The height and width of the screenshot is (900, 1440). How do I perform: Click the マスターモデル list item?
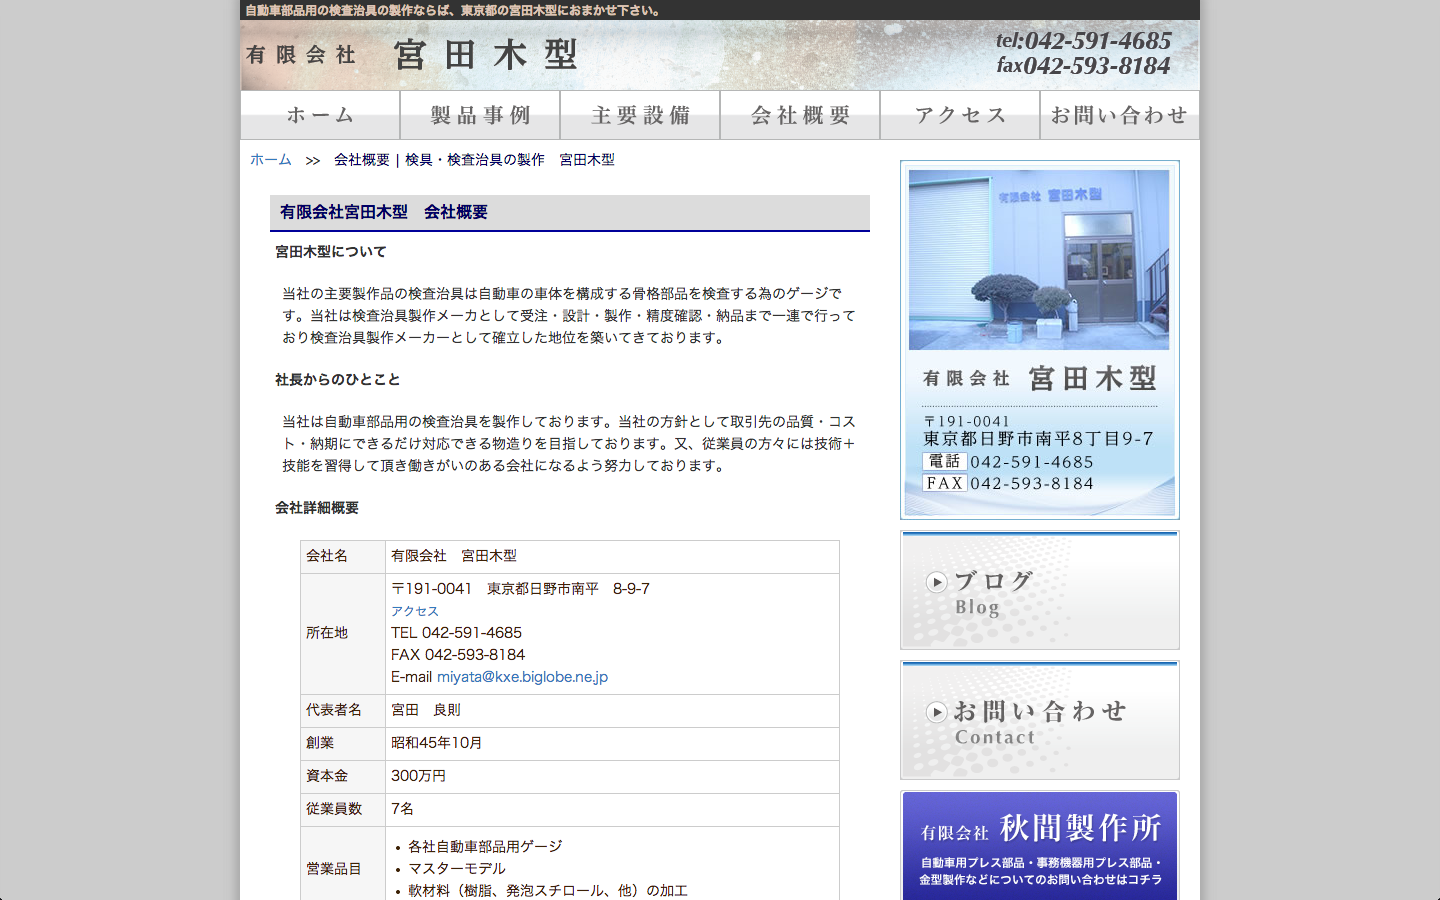[457, 869]
